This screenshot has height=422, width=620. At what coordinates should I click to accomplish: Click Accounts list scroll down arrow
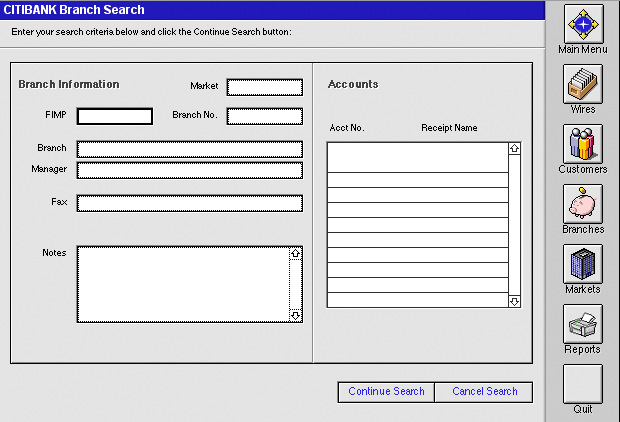pos(514,302)
